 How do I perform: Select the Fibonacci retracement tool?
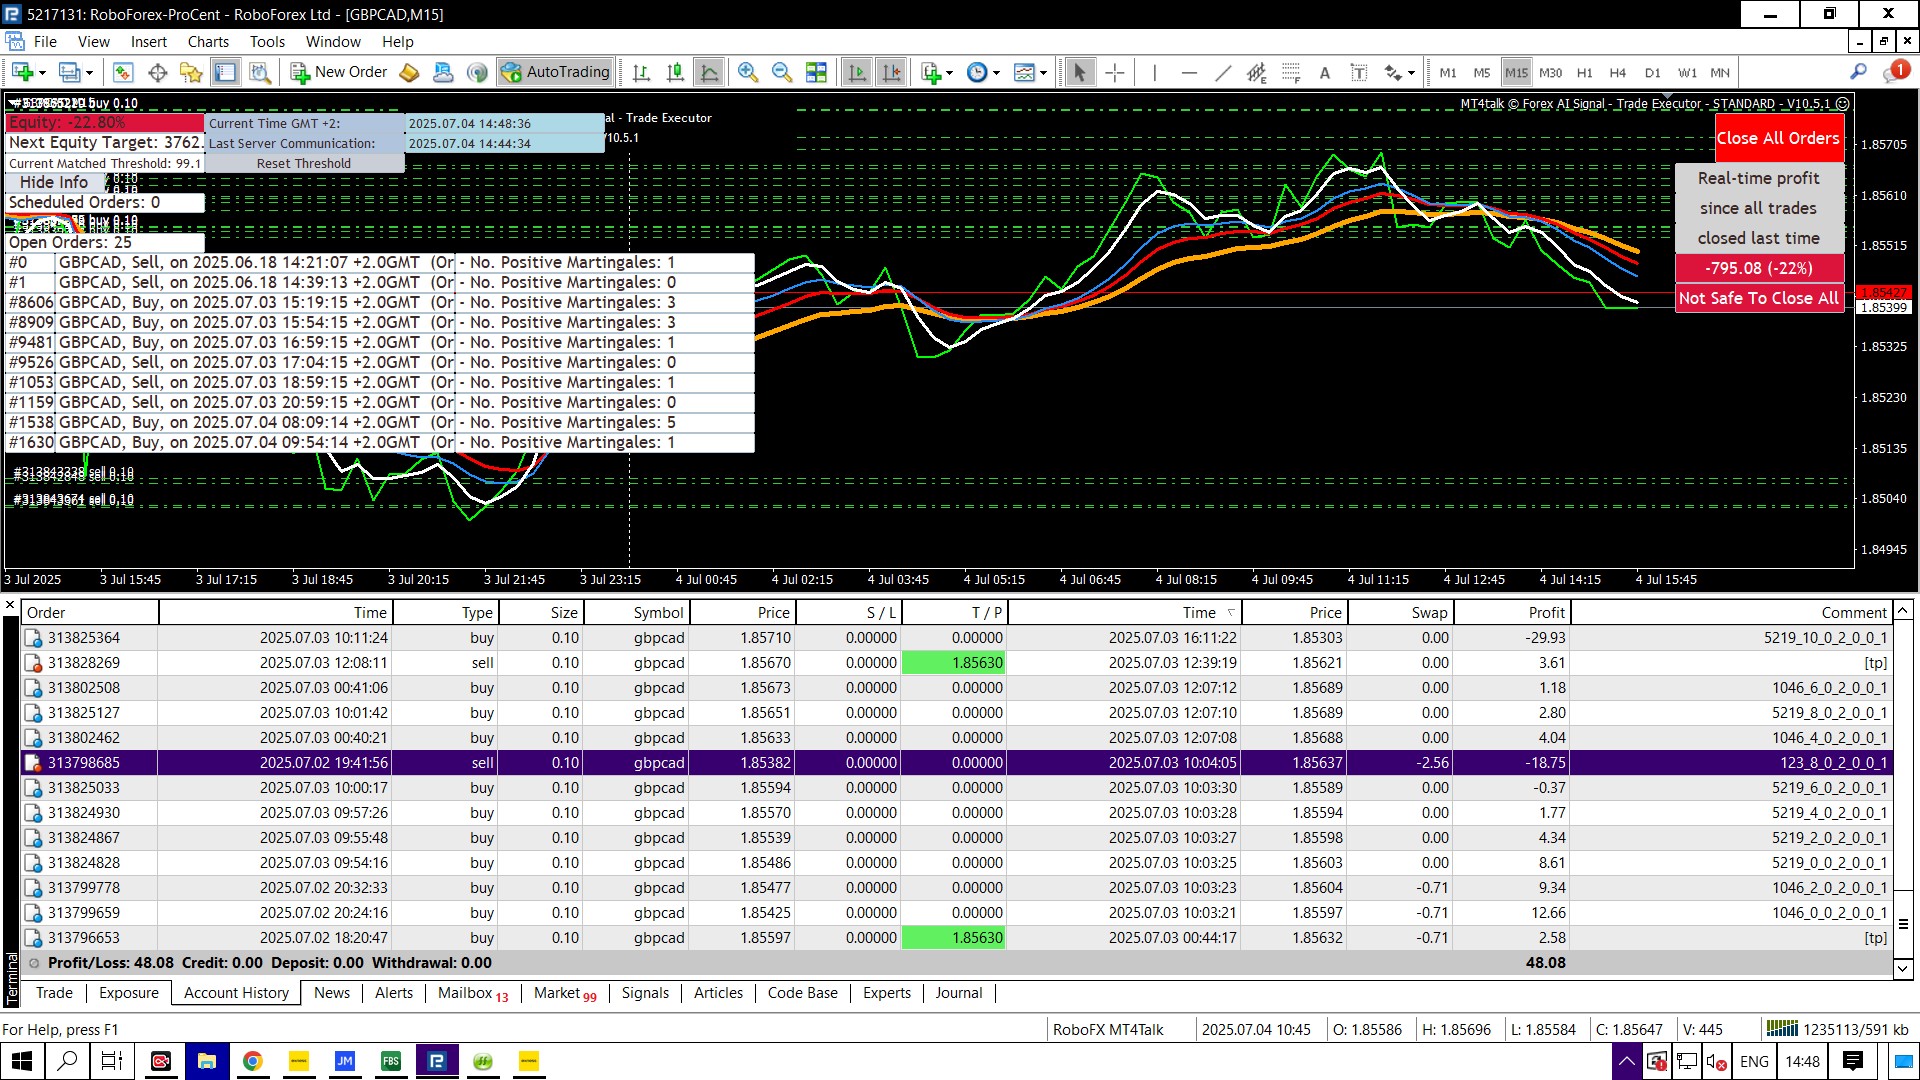click(x=1291, y=72)
